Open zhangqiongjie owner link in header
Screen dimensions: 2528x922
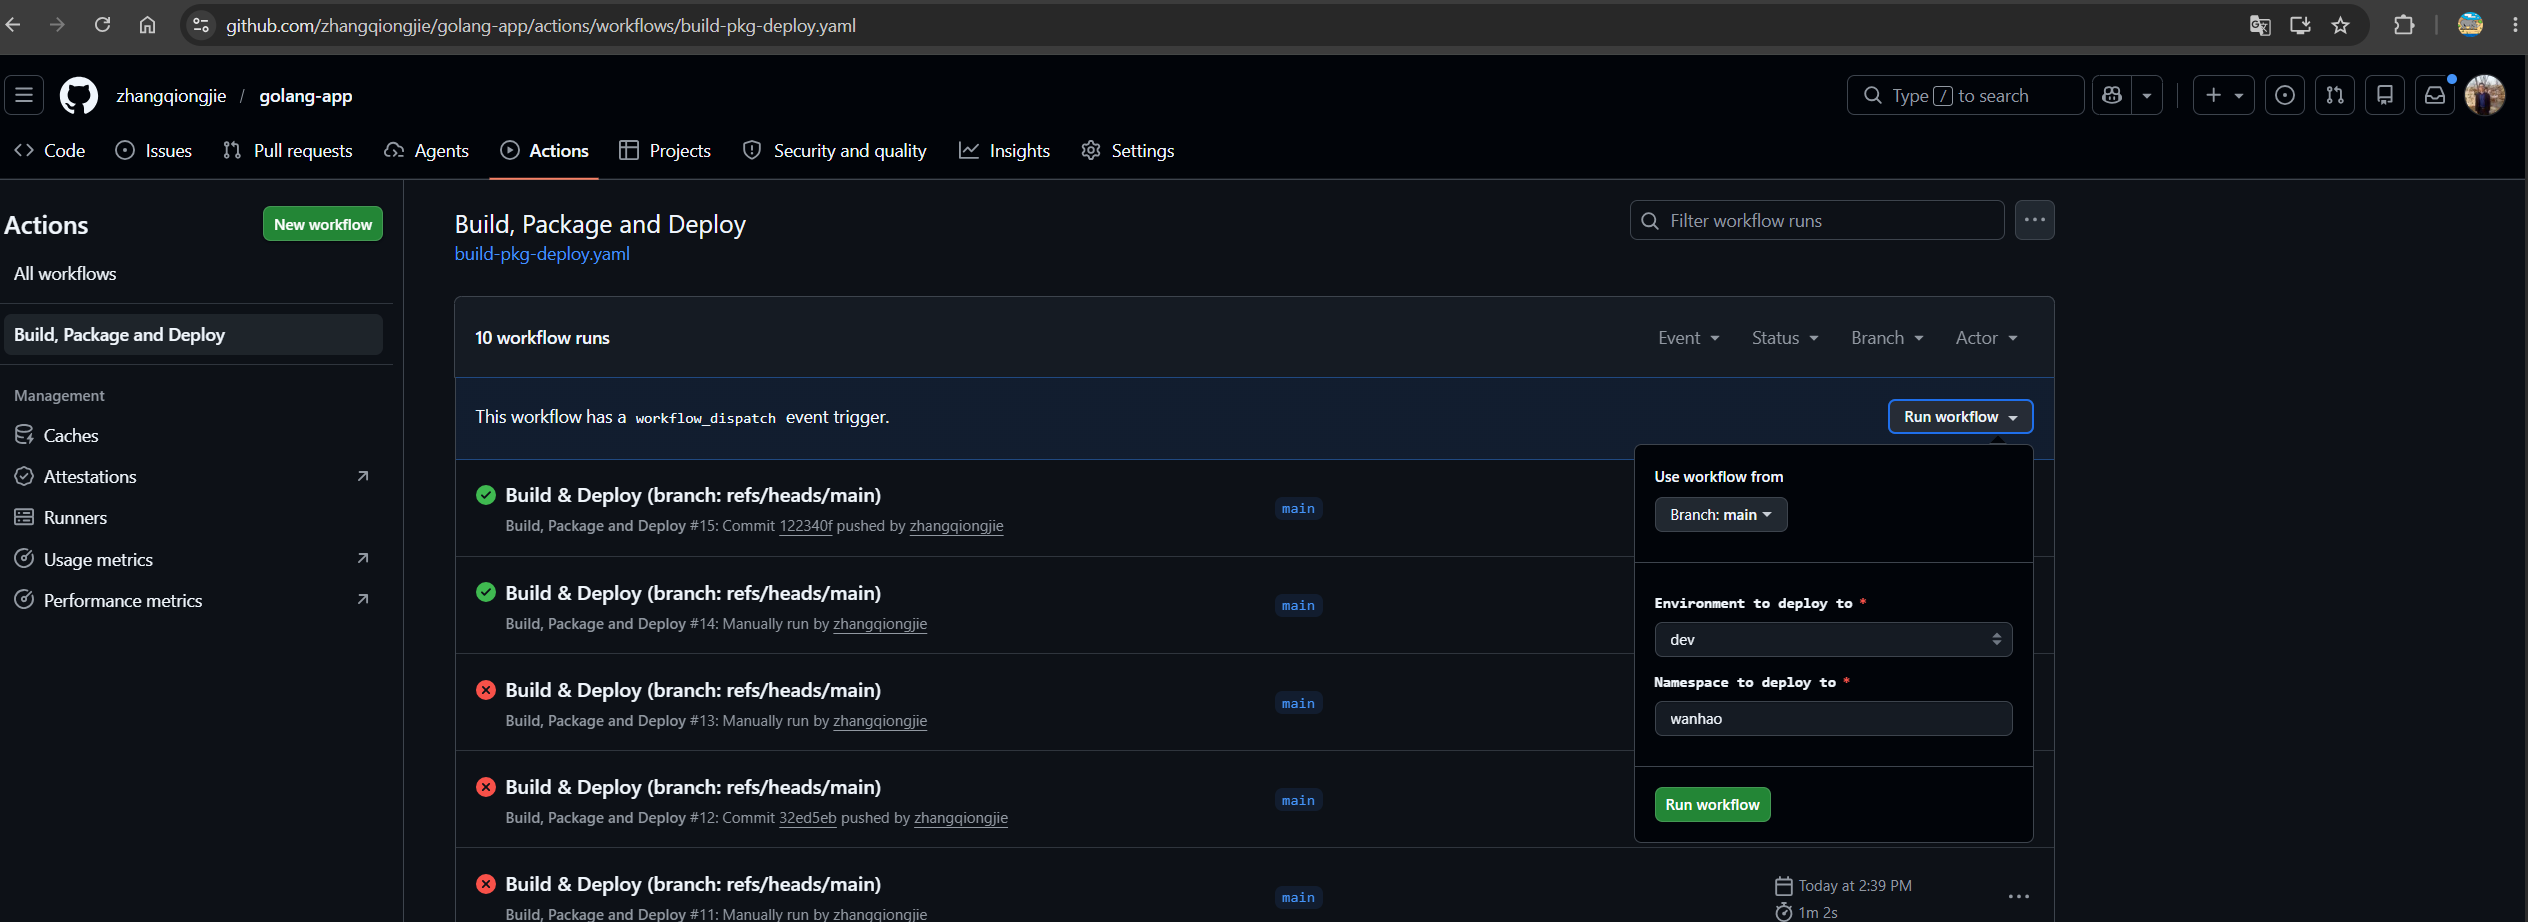171,96
